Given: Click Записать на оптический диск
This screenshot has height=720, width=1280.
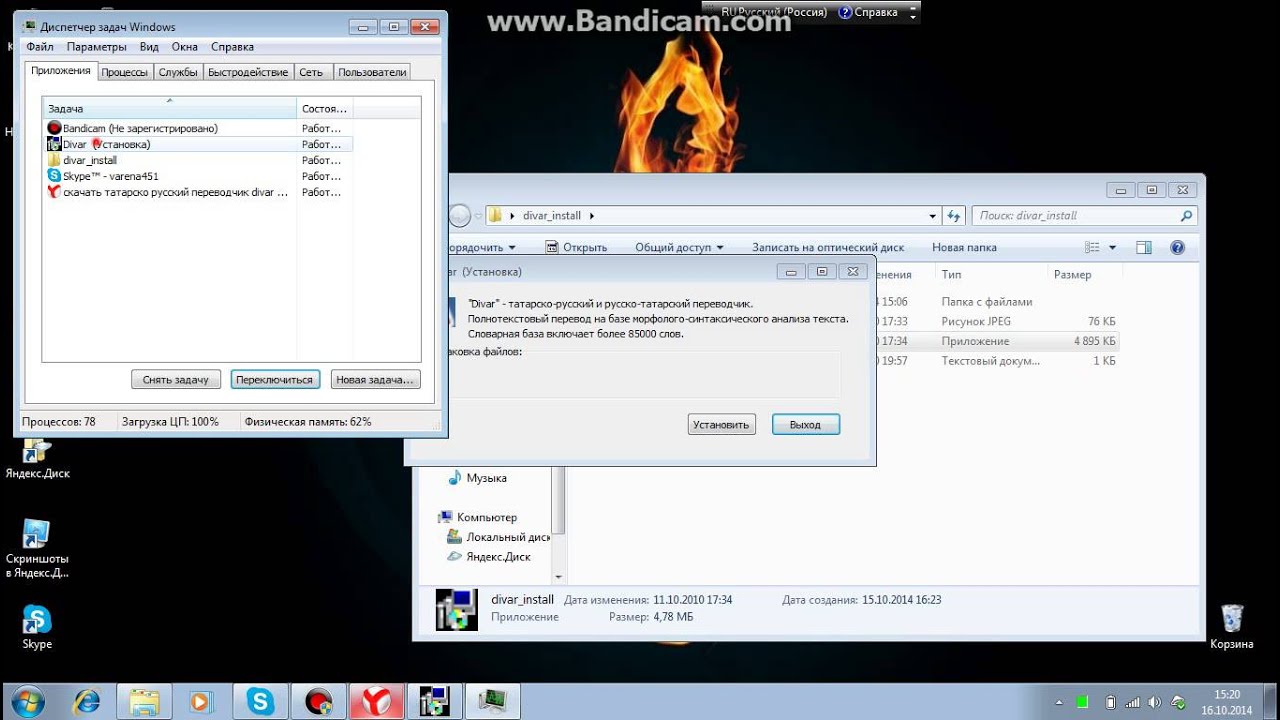Looking at the screenshot, I should (x=828, y=248).
